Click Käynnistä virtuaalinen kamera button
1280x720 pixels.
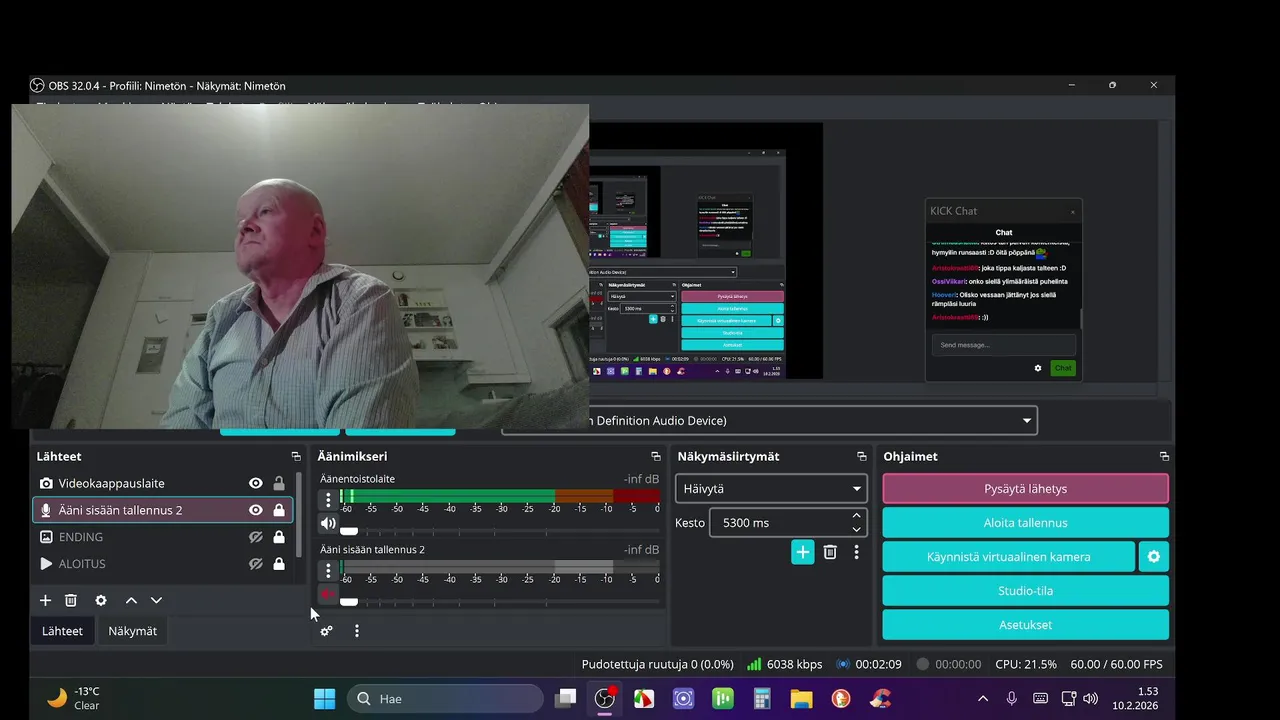1008,556
